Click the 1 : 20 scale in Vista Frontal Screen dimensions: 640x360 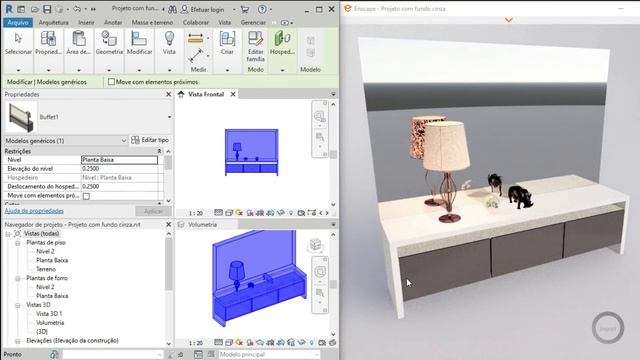(196, 213)
